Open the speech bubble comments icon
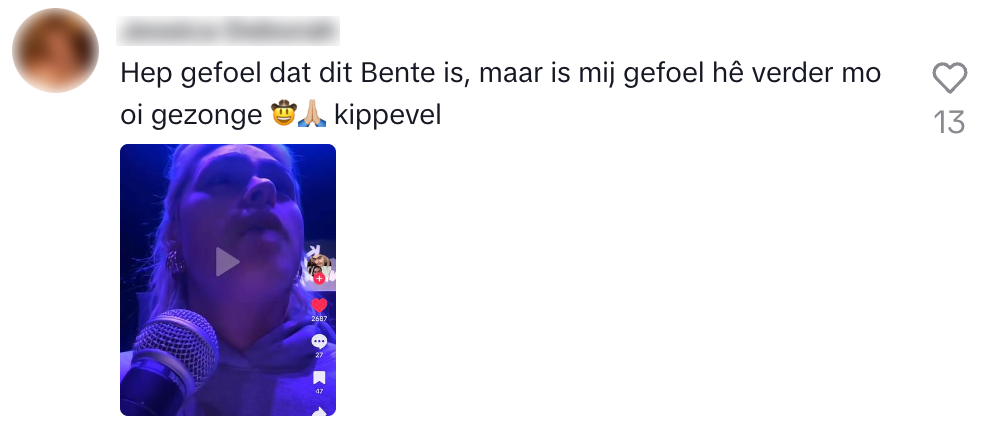This screenshot has width=982, height=422. [x=319, y=342]
